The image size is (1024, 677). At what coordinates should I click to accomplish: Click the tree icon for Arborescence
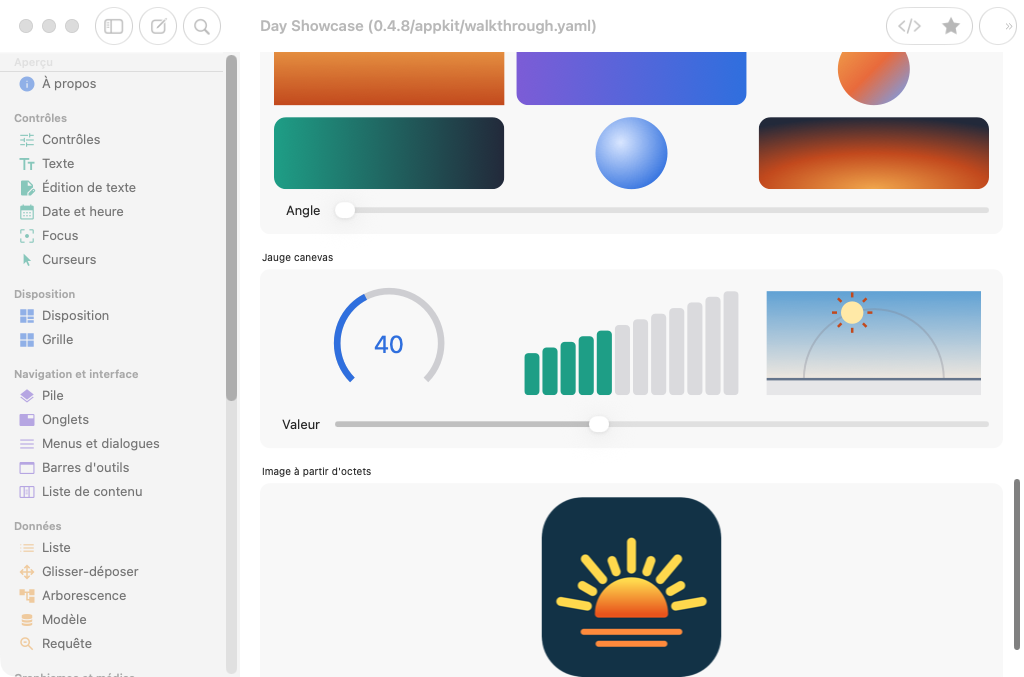(27, 596)
